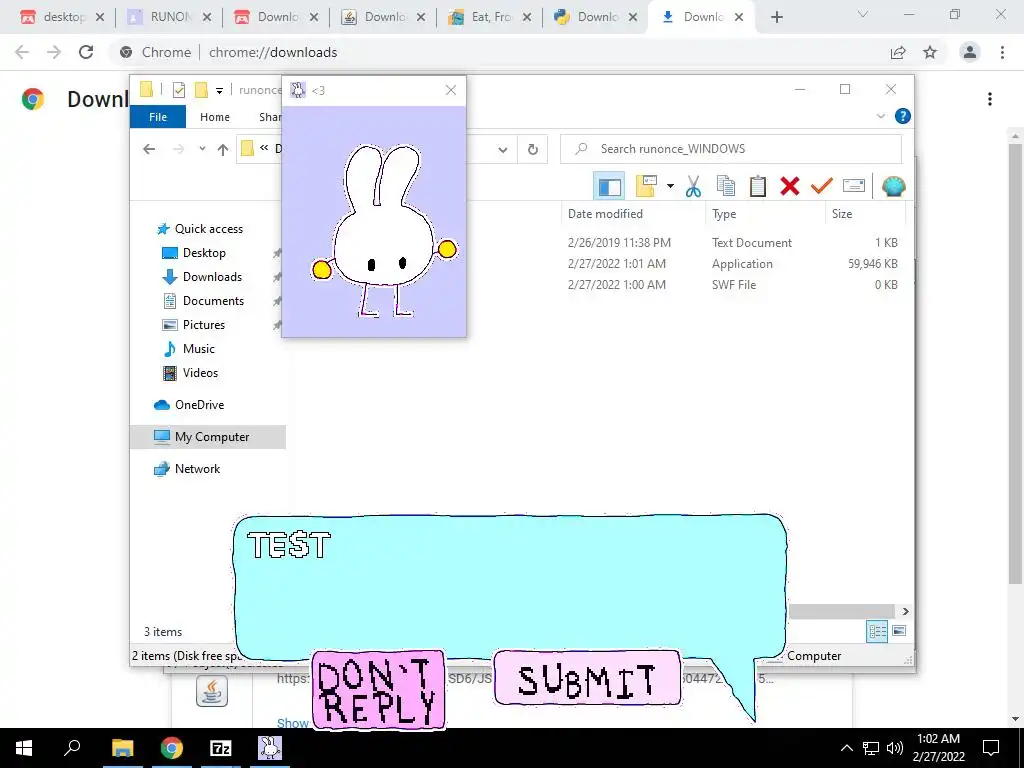
Task: Switch Explorer to details view icon
Action: point(877,631)
